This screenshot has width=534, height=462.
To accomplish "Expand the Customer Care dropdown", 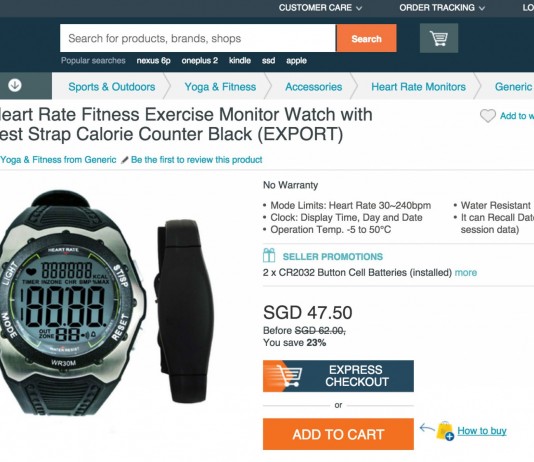I will tap(320, 7).
